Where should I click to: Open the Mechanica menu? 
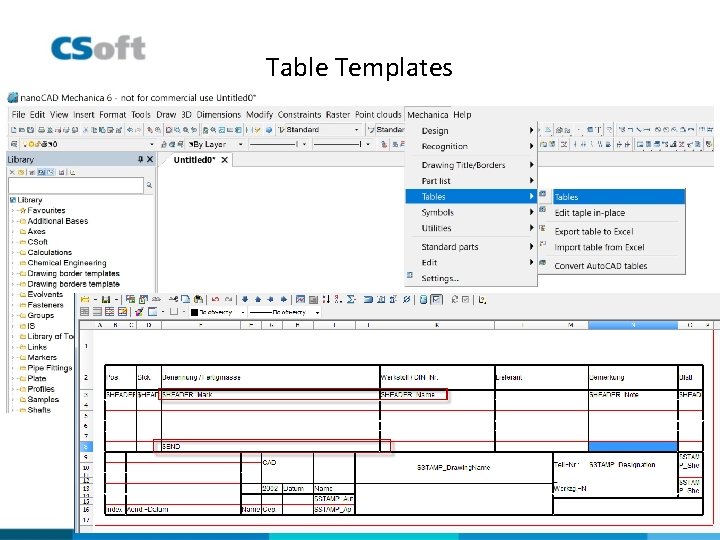click(428, 115)
